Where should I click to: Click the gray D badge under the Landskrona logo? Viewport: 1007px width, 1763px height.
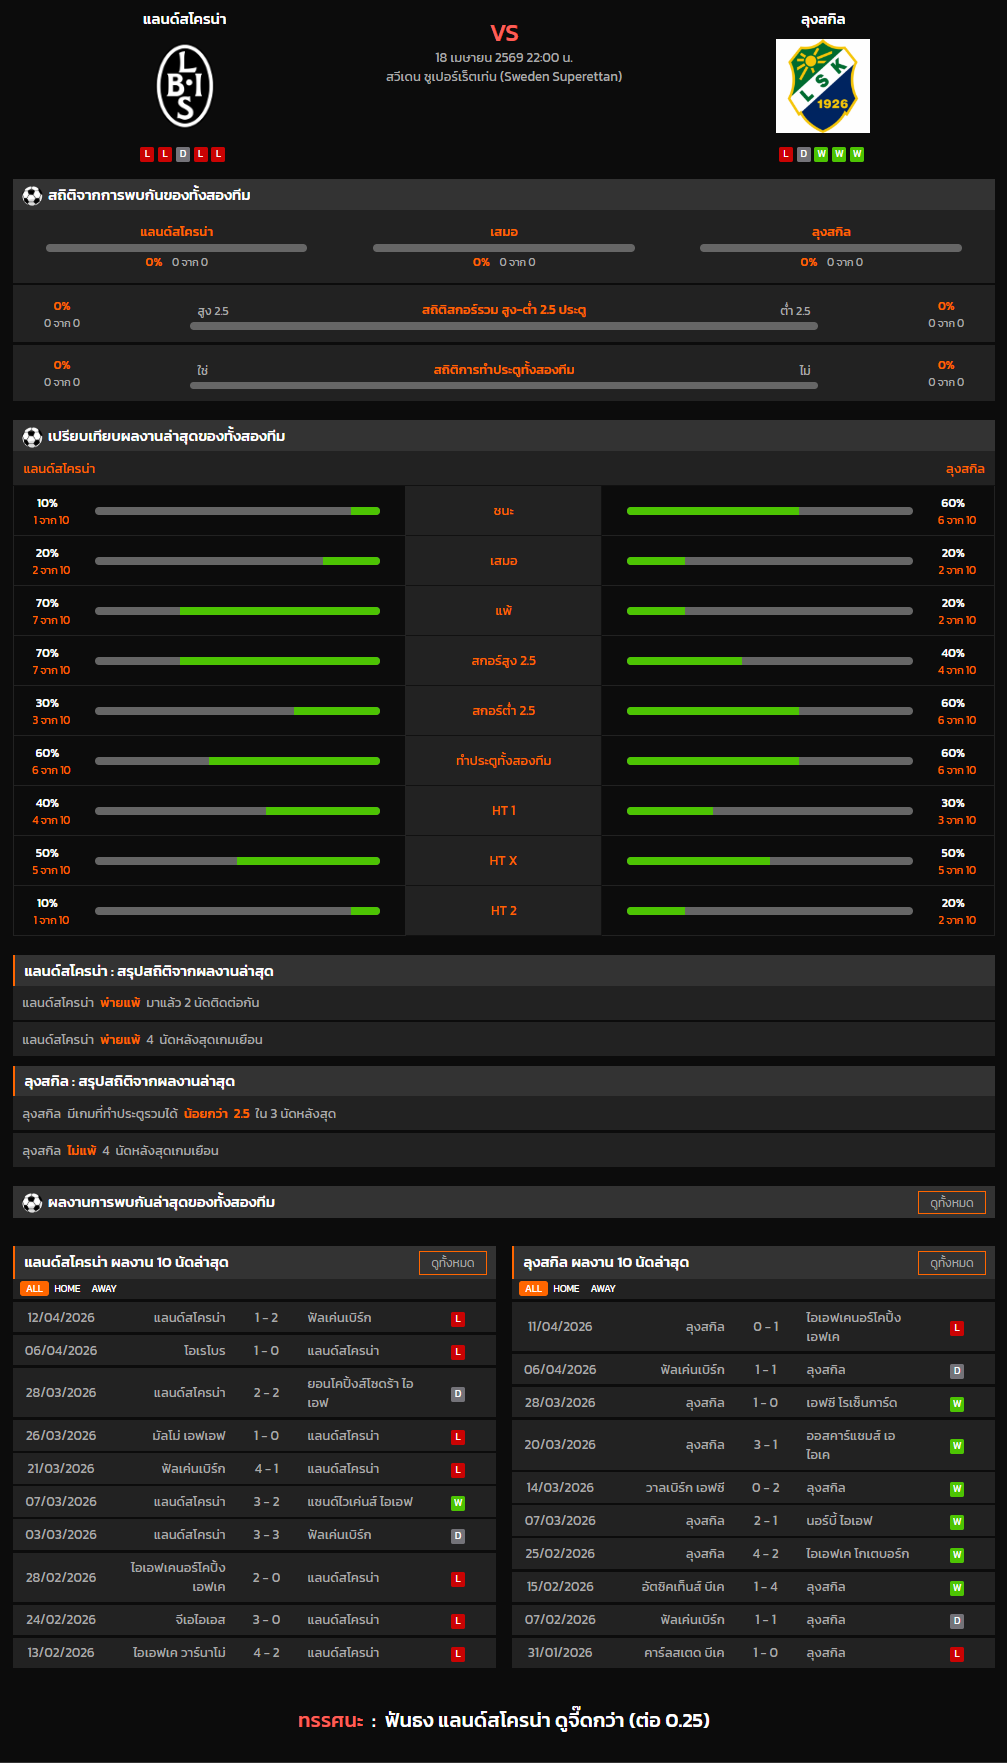point(182,154)
